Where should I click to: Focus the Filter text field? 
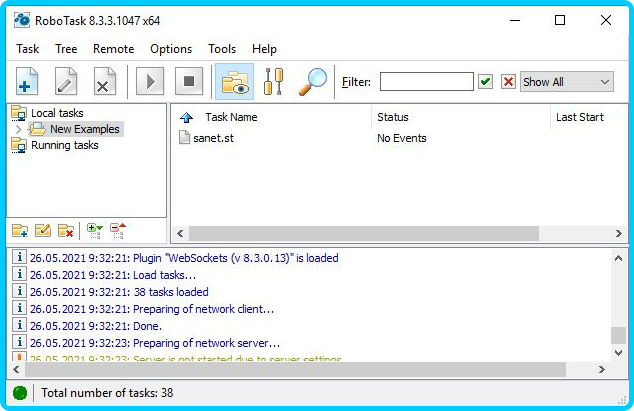[x=427, y=82]
